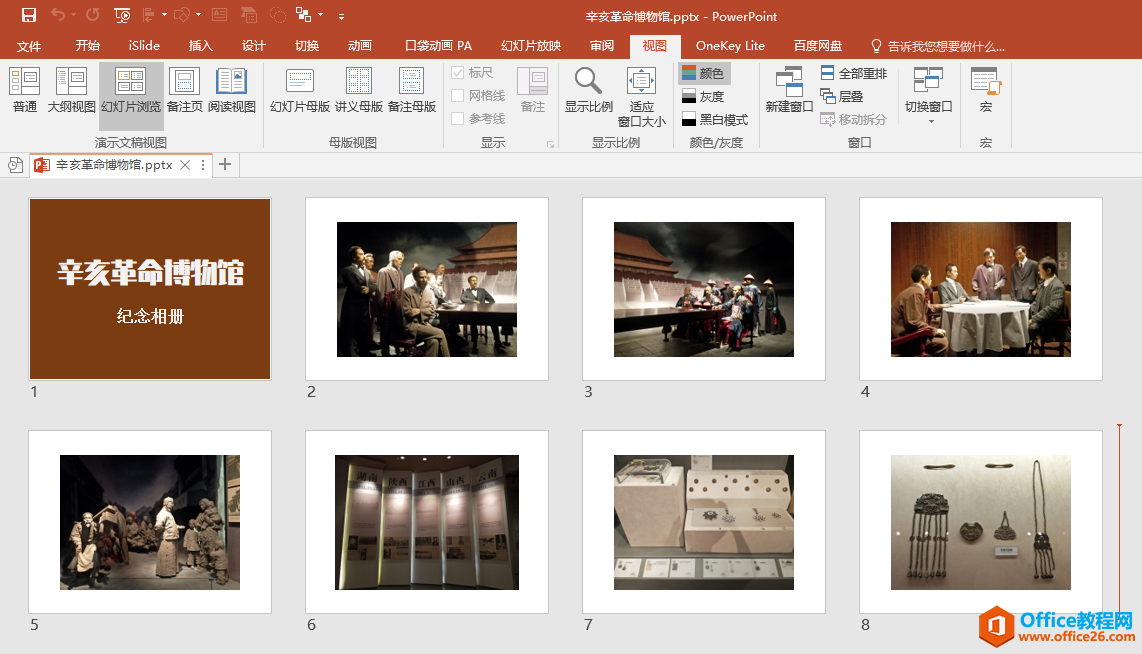Select Notes Page (备注页) view
1142x654 pixels.
pos(184,90)
